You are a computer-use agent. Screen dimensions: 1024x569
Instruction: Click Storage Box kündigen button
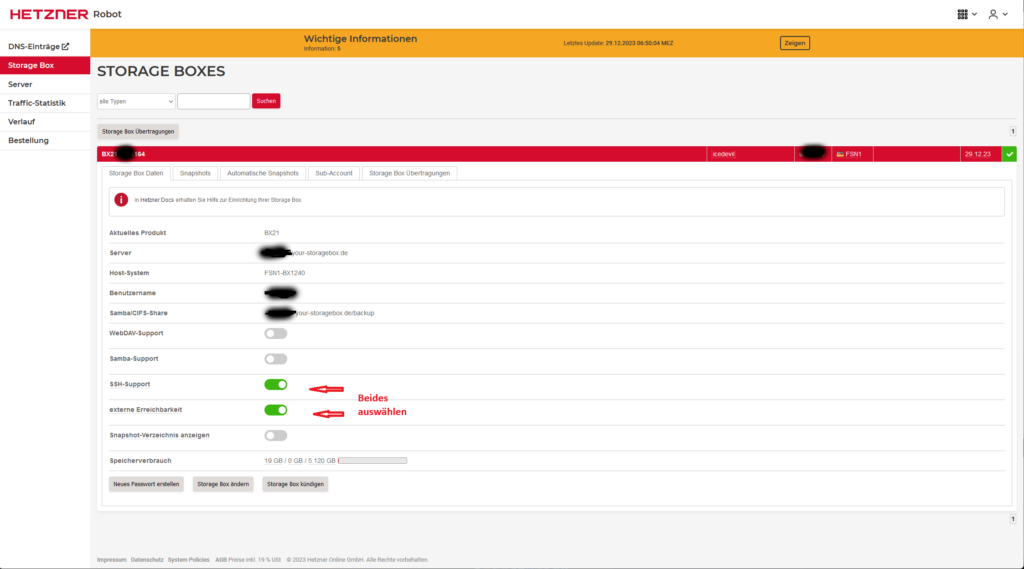click(295, 484)
